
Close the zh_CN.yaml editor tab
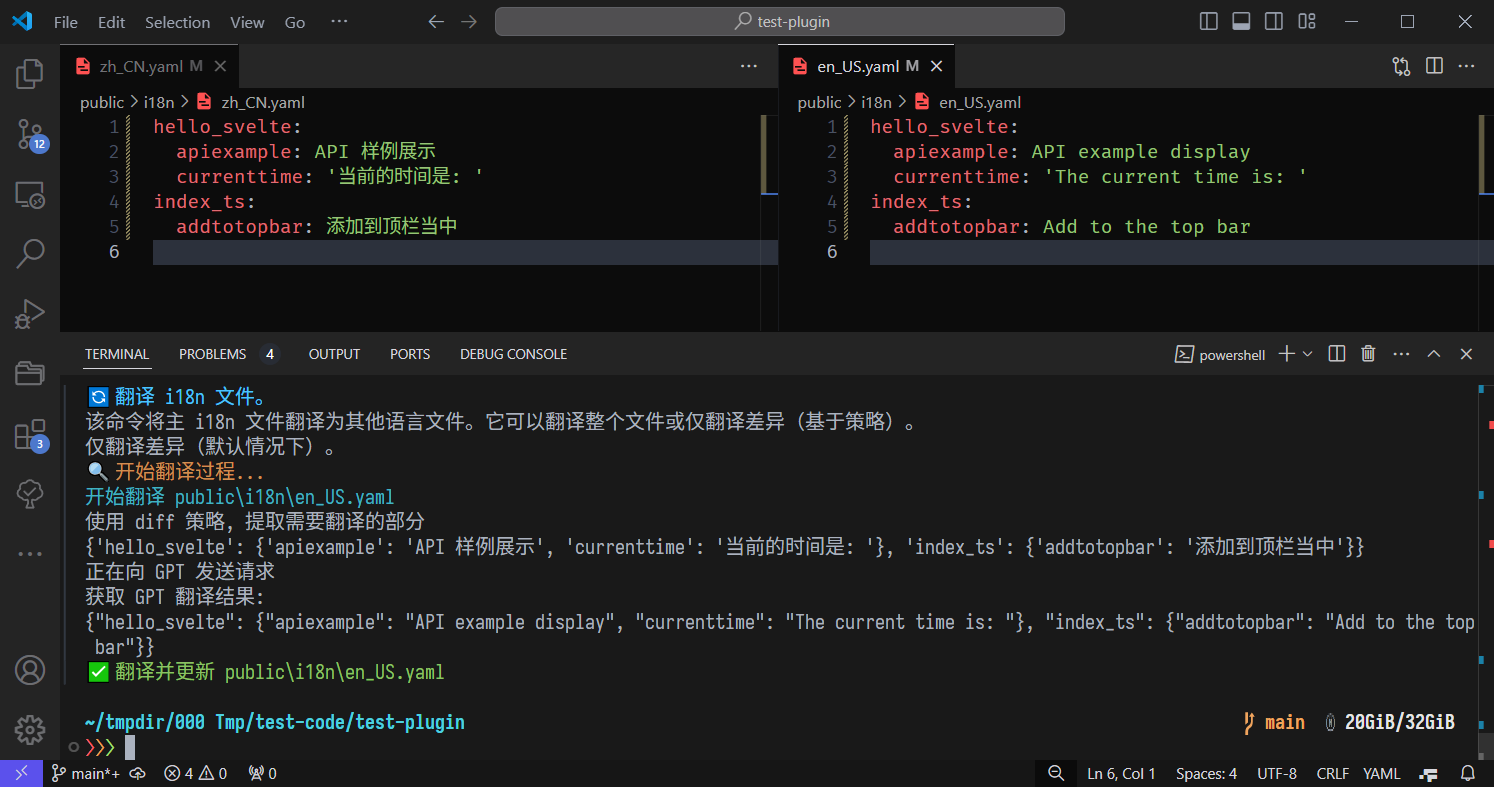click(x=220, y=66)
